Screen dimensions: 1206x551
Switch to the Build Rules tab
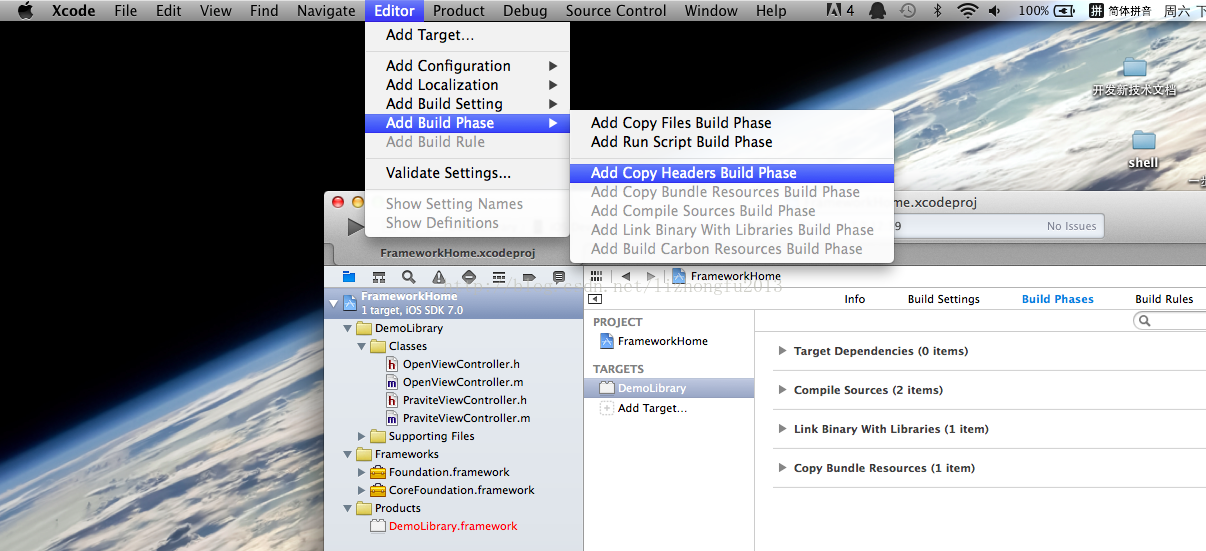(x=1164, y=299)
